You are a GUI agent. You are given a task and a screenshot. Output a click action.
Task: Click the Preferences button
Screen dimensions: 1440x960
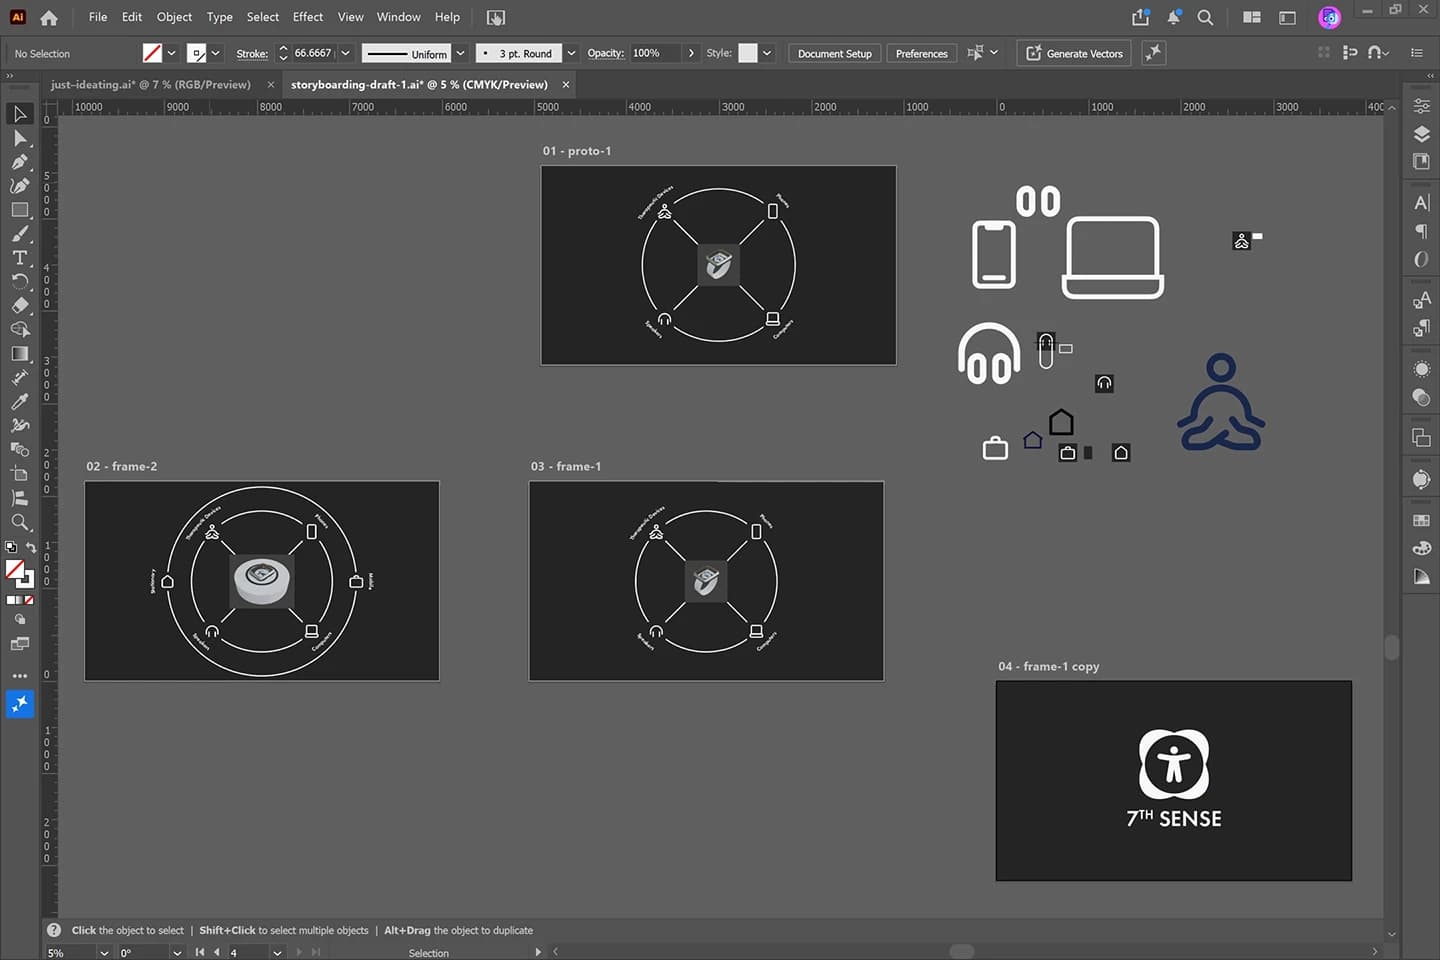(x=921, y=53)
